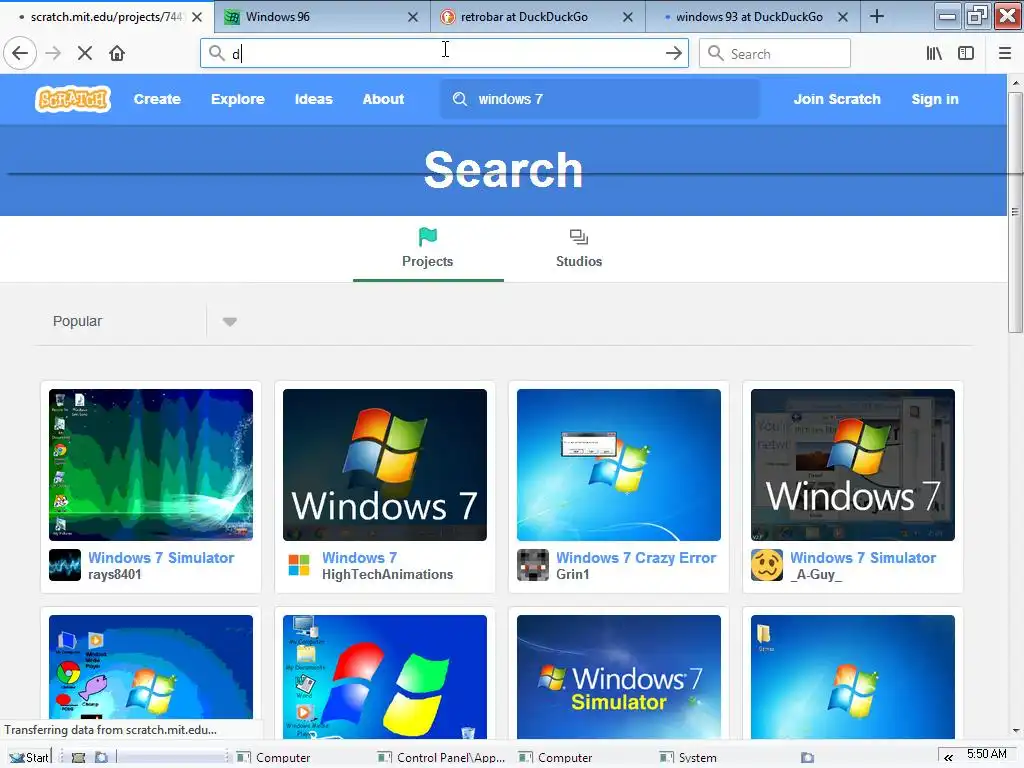1024x768 pixels.
Task: Open the HighTechAnimations Windows 7 thumbnail
Action: click(385, 465)
